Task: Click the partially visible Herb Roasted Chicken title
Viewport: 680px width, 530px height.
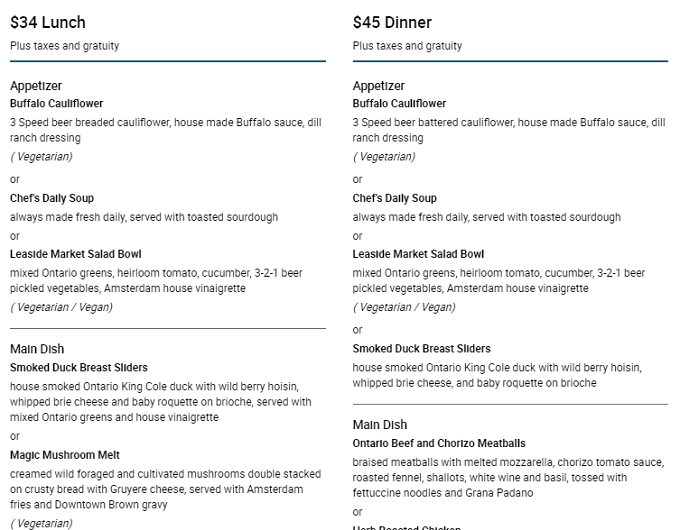Action: tap(406, 527)
